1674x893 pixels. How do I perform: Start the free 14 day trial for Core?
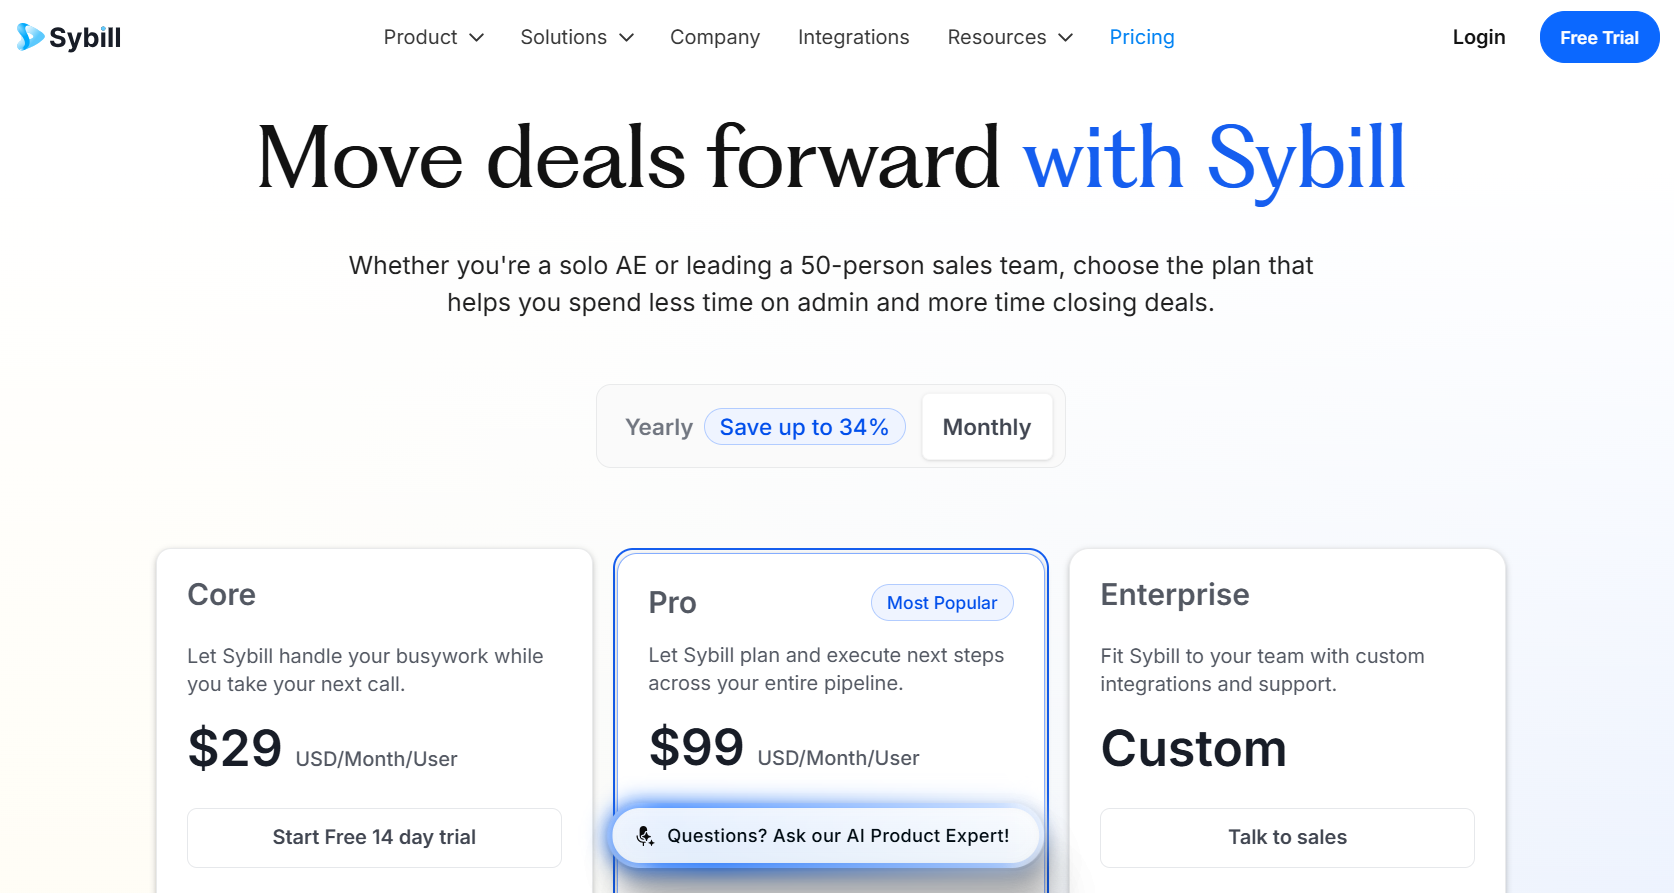[374, 837]
